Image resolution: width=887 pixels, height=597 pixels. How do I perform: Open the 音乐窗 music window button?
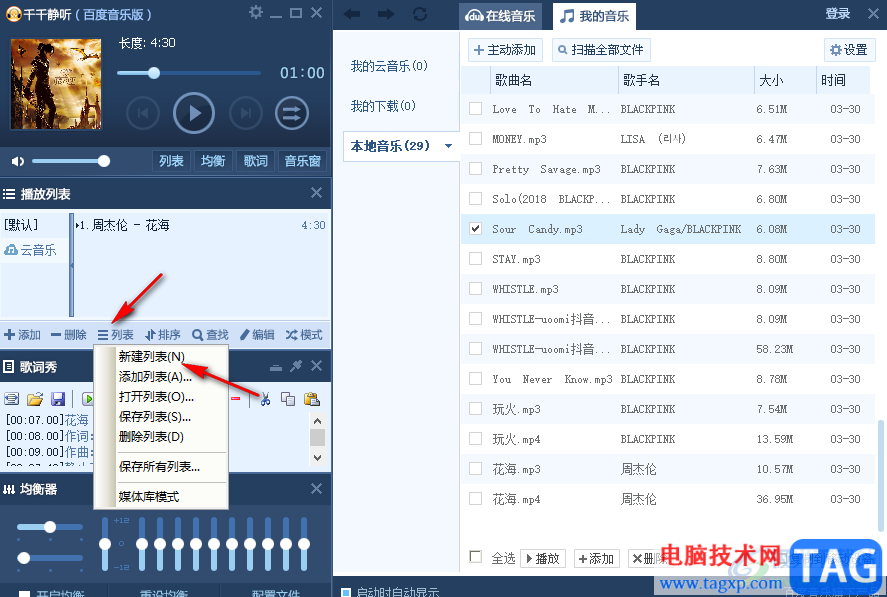(303, 161)
